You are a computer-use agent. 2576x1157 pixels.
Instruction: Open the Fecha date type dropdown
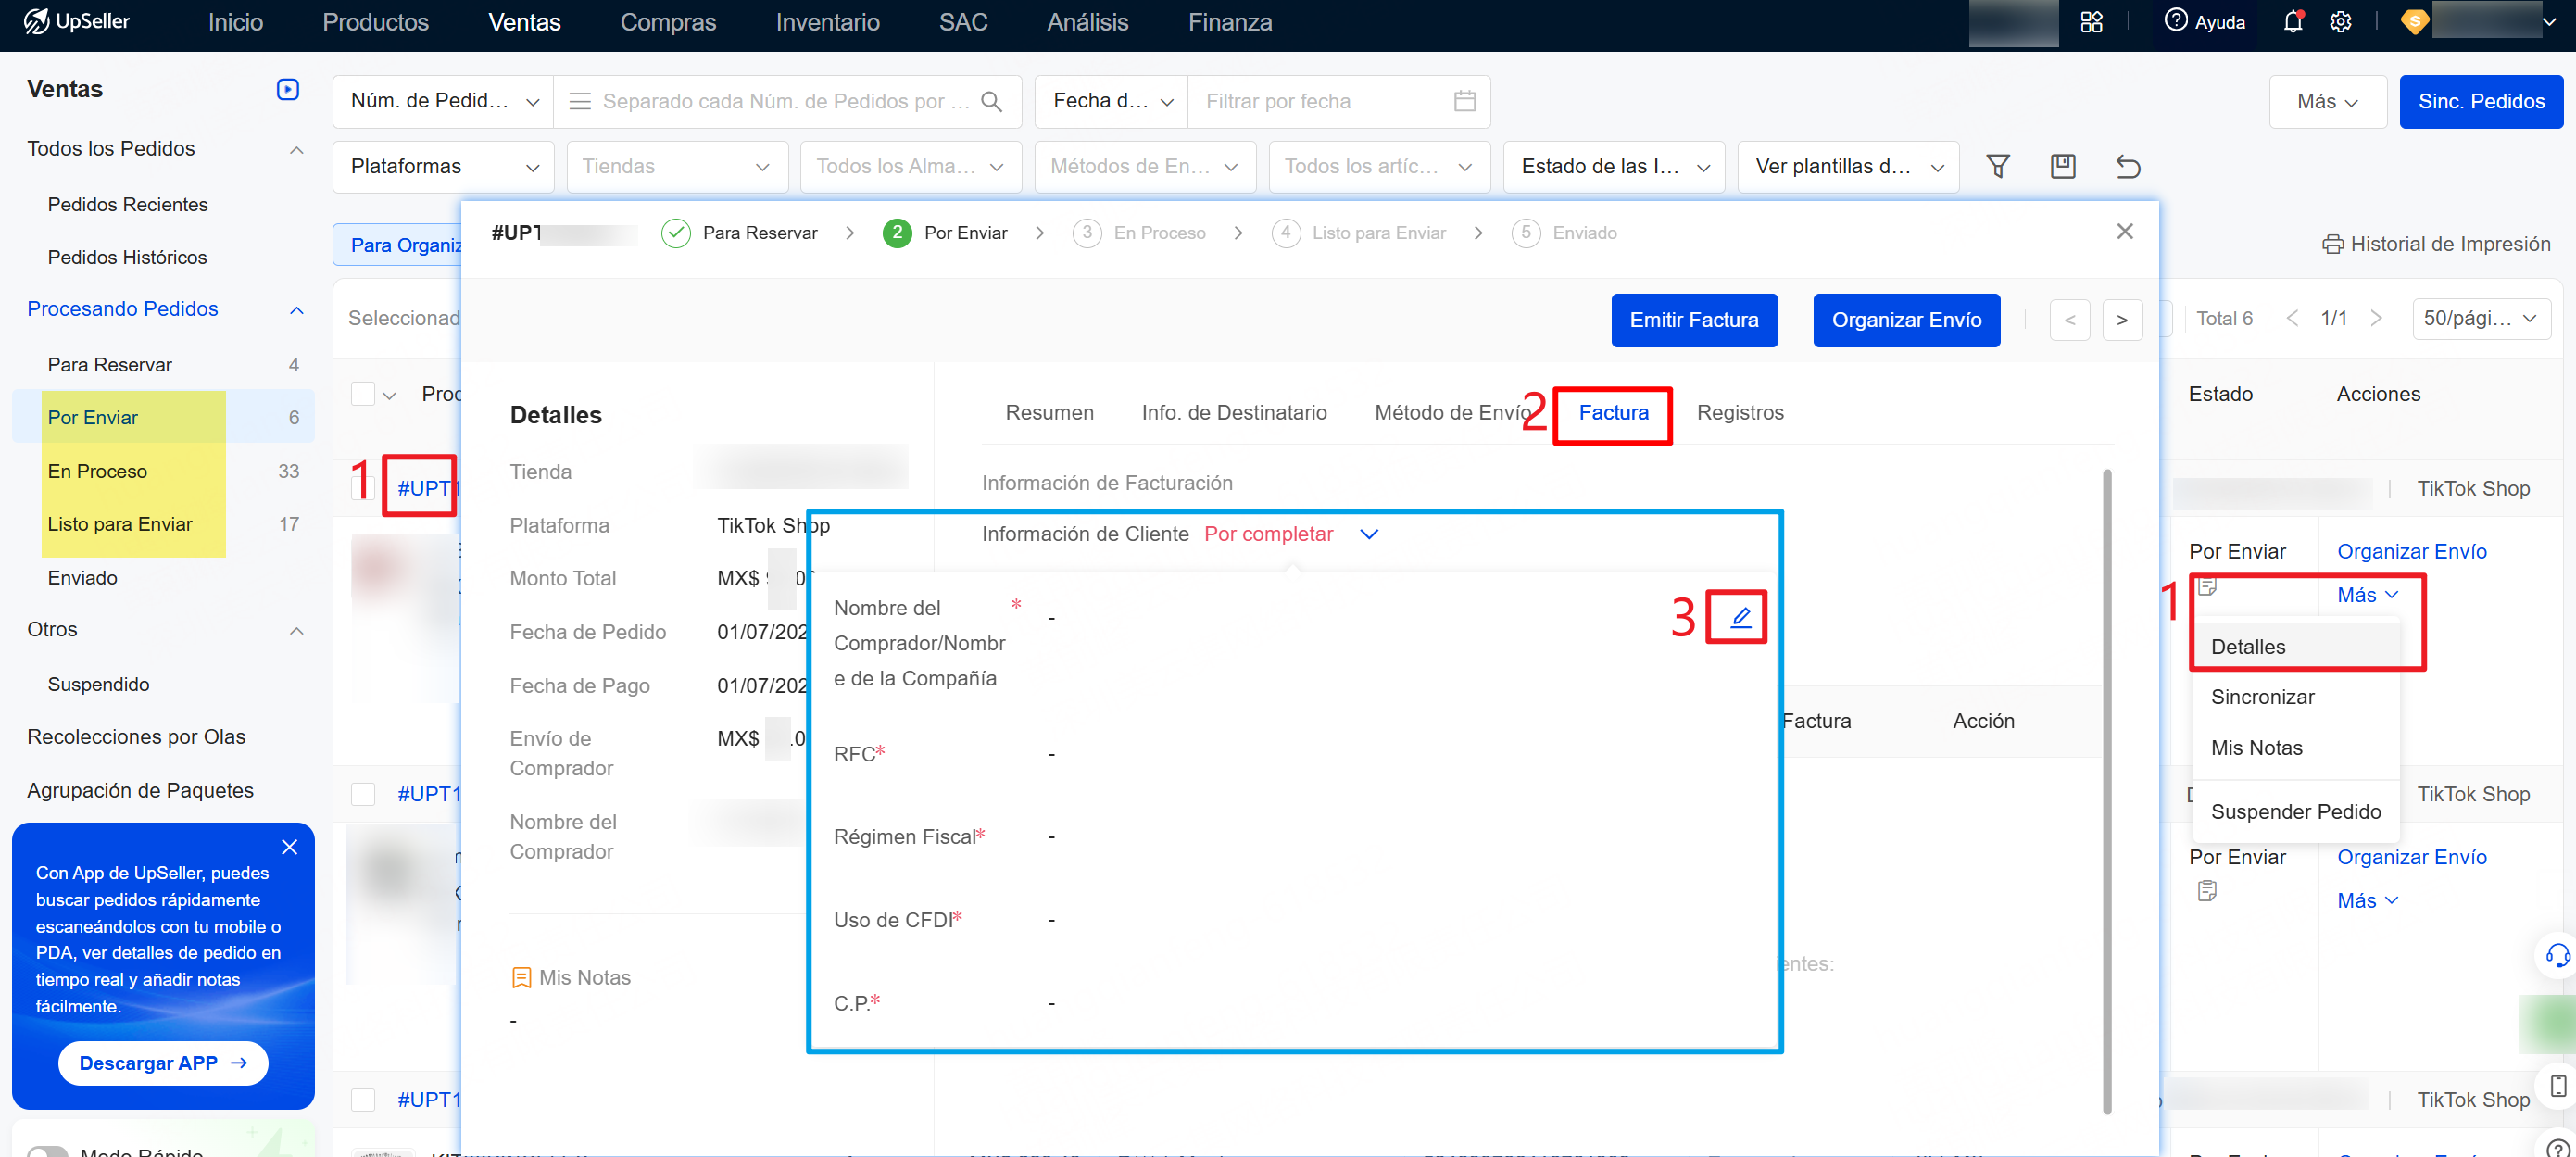pos(1111,101)
